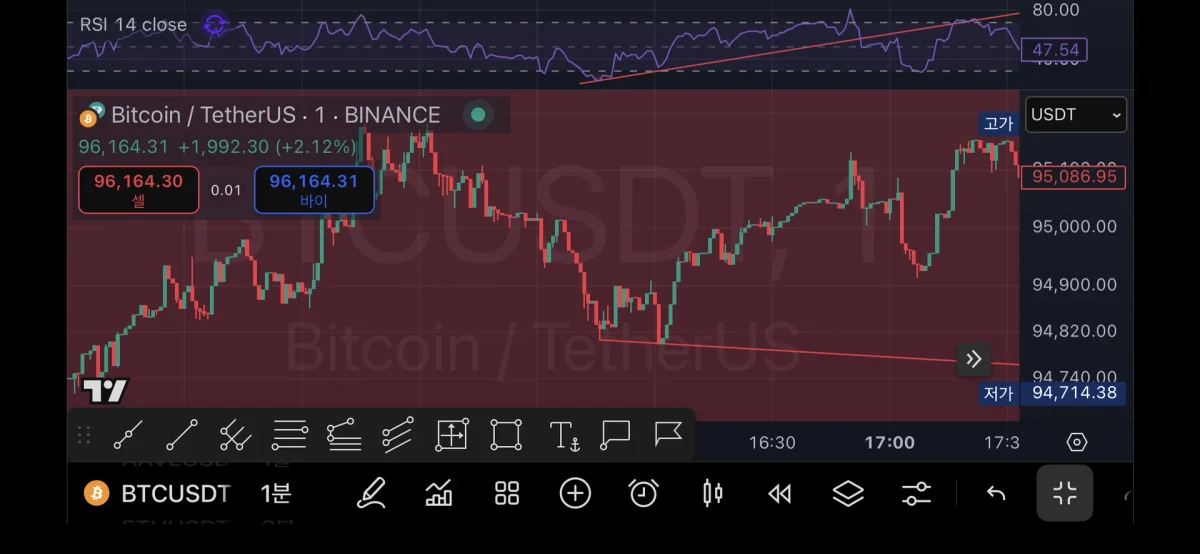Pick the parallel channel drawing tool
Viewport: 1200px width, 554px height.
(235, 435)
